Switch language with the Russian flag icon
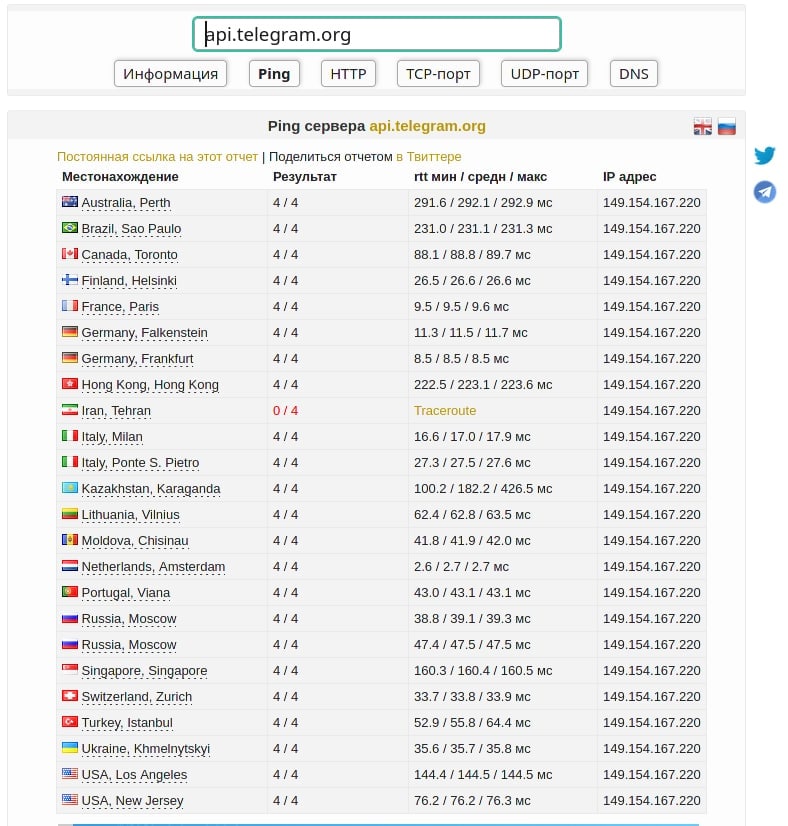788x826 pixels. 726,126
